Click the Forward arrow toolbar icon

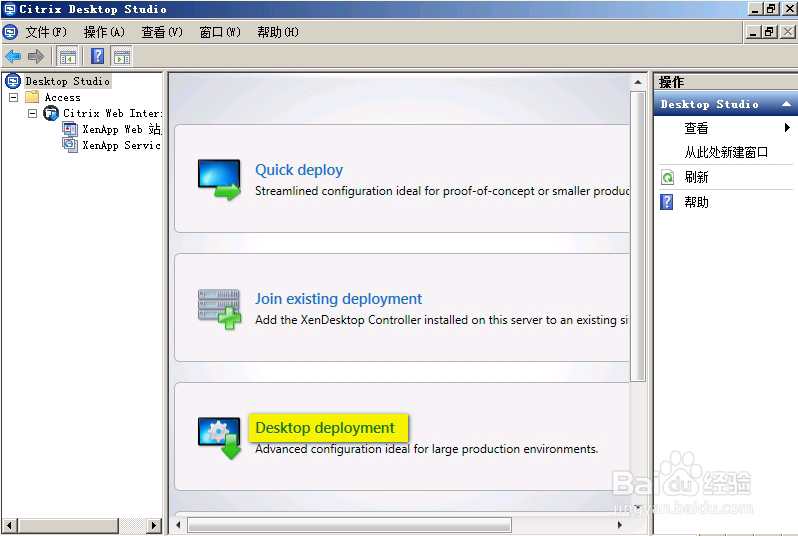tap(36, 56)
